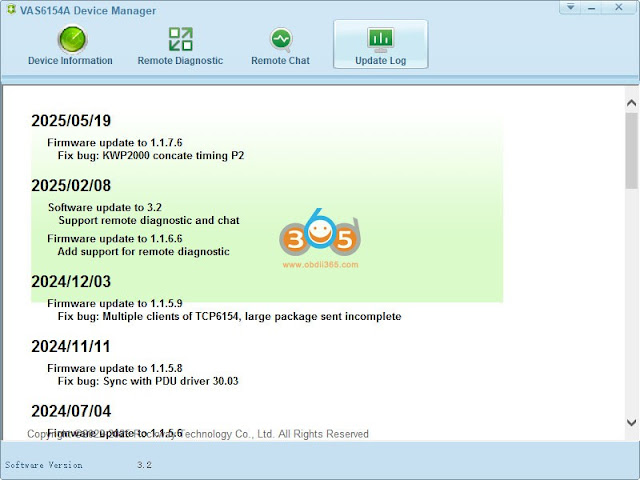This screenshot has width=640, height=480.
Task: Select the Update Log label
Action: [380, 60]
